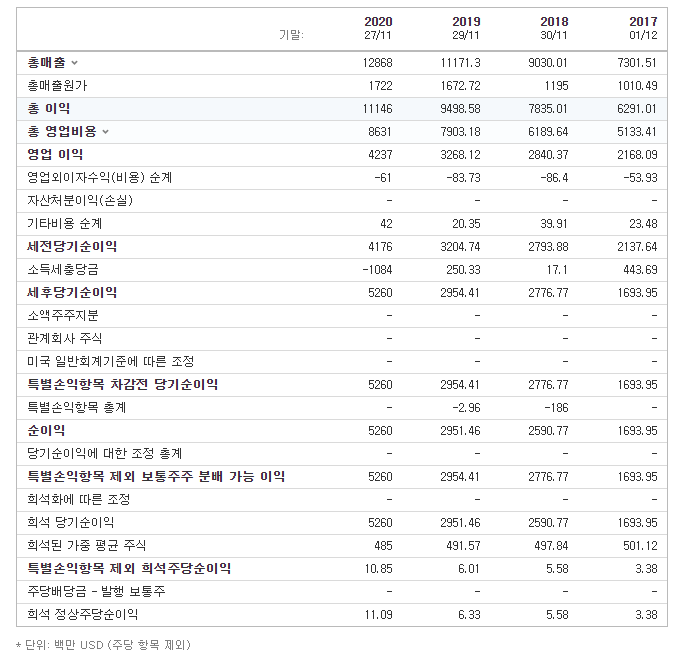Viewport: 673px width, 653px height.
Task: Click the 순이익 row label
Action: [46, 430]
